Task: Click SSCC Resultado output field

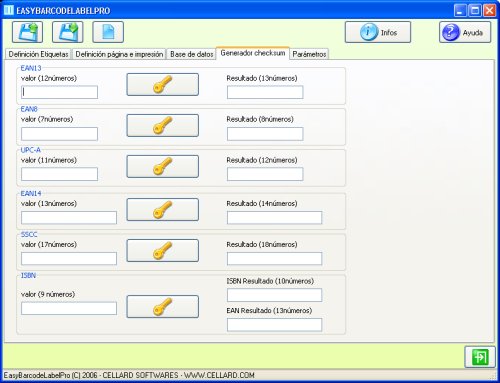Action: pos(274,258)
